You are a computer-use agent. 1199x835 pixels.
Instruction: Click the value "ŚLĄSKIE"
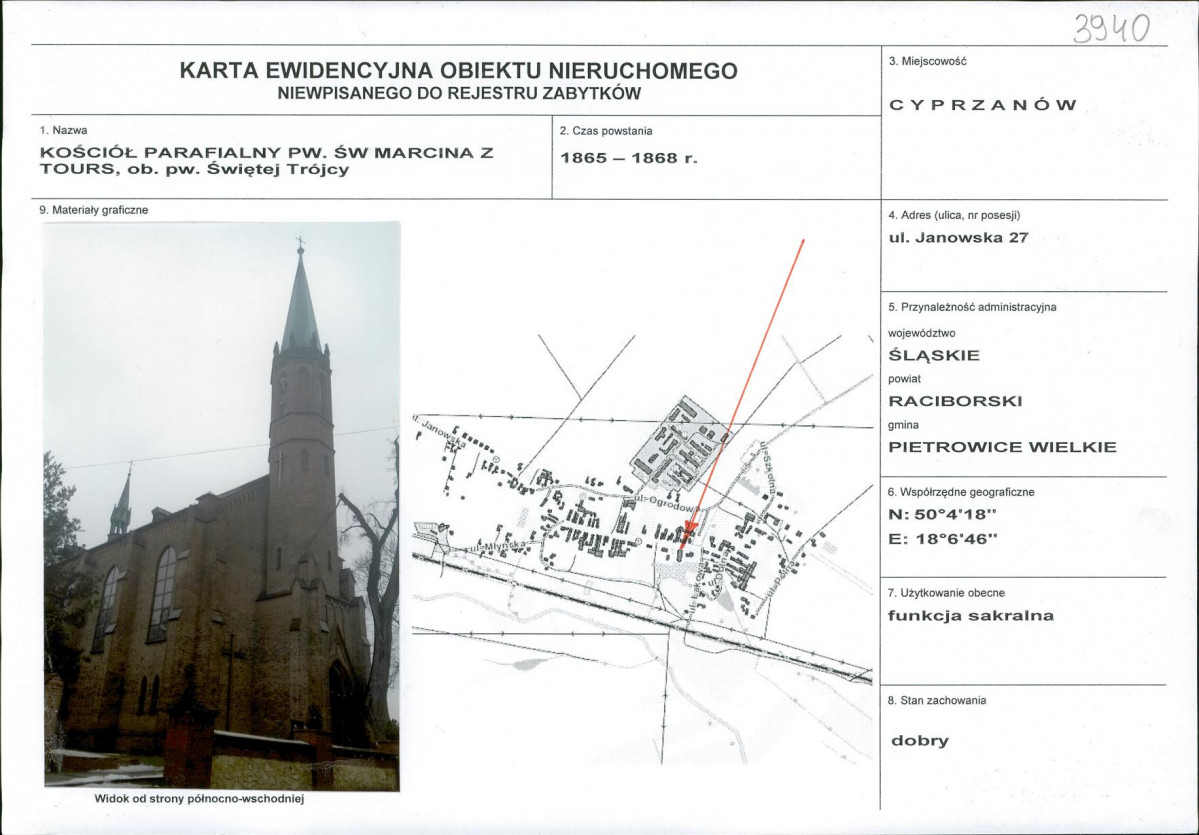pyautogui.click(x=934, y=355)
